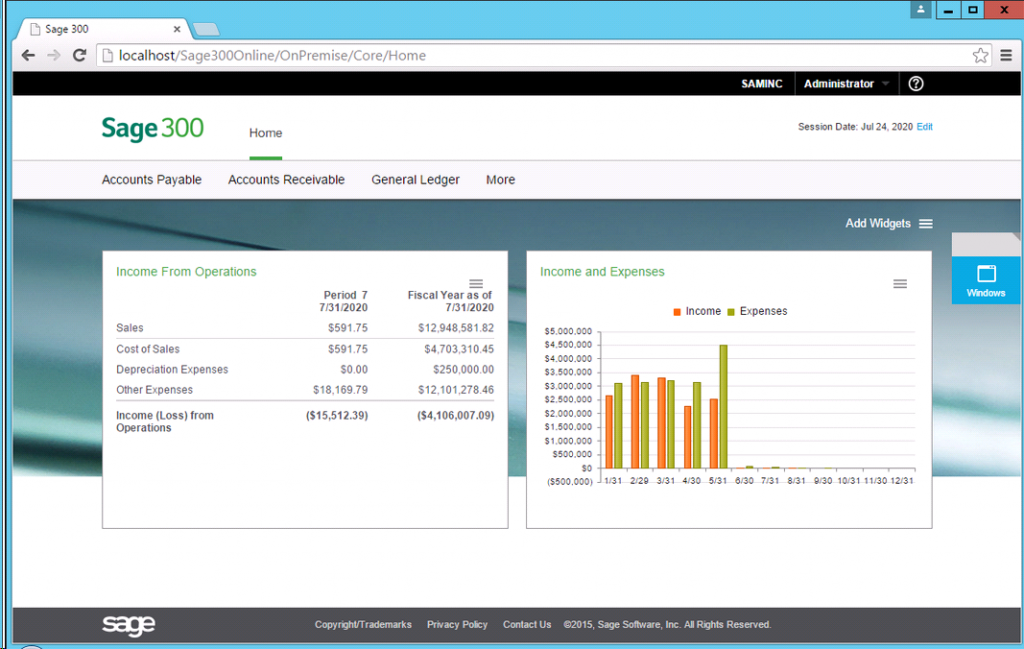Open the Privacy Policy link

click(457, 624)
